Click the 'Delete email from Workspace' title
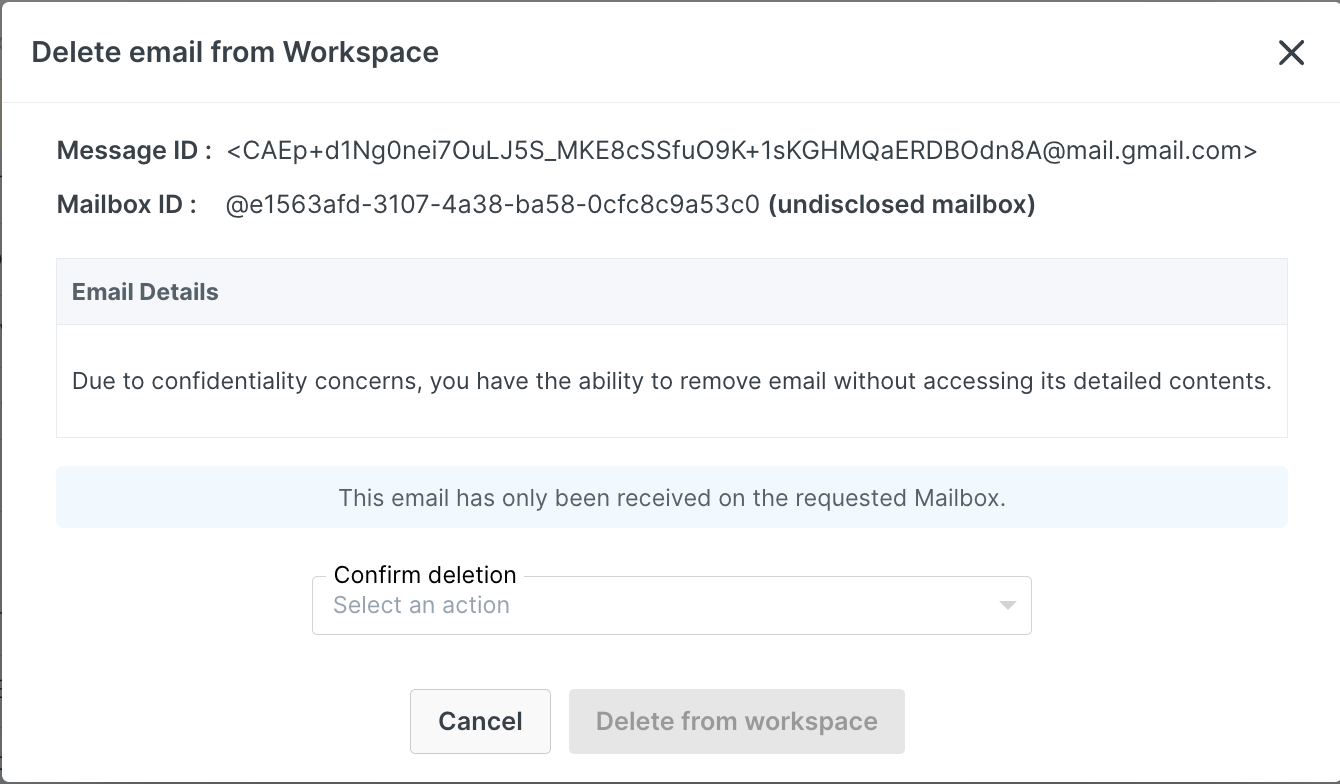 [x=235, y=52]
